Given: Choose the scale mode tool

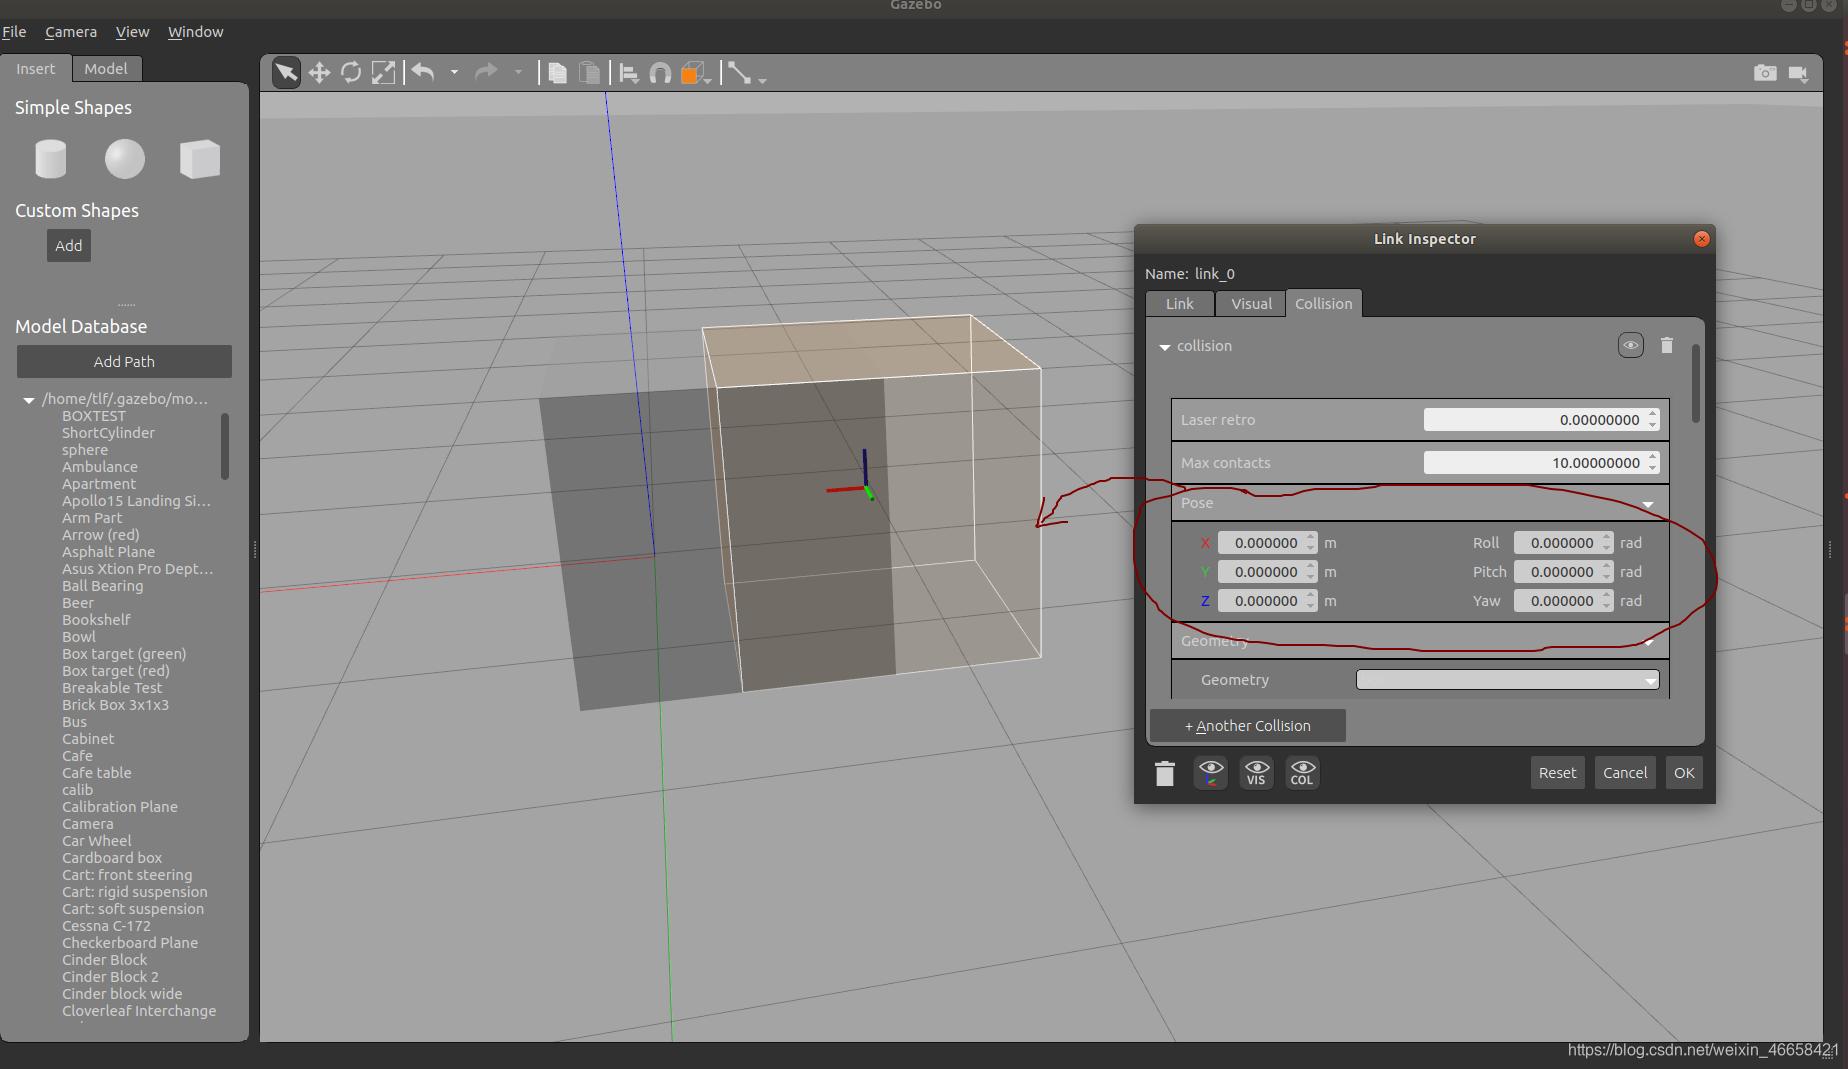Looking at the screenshot, I should [383, 73].
